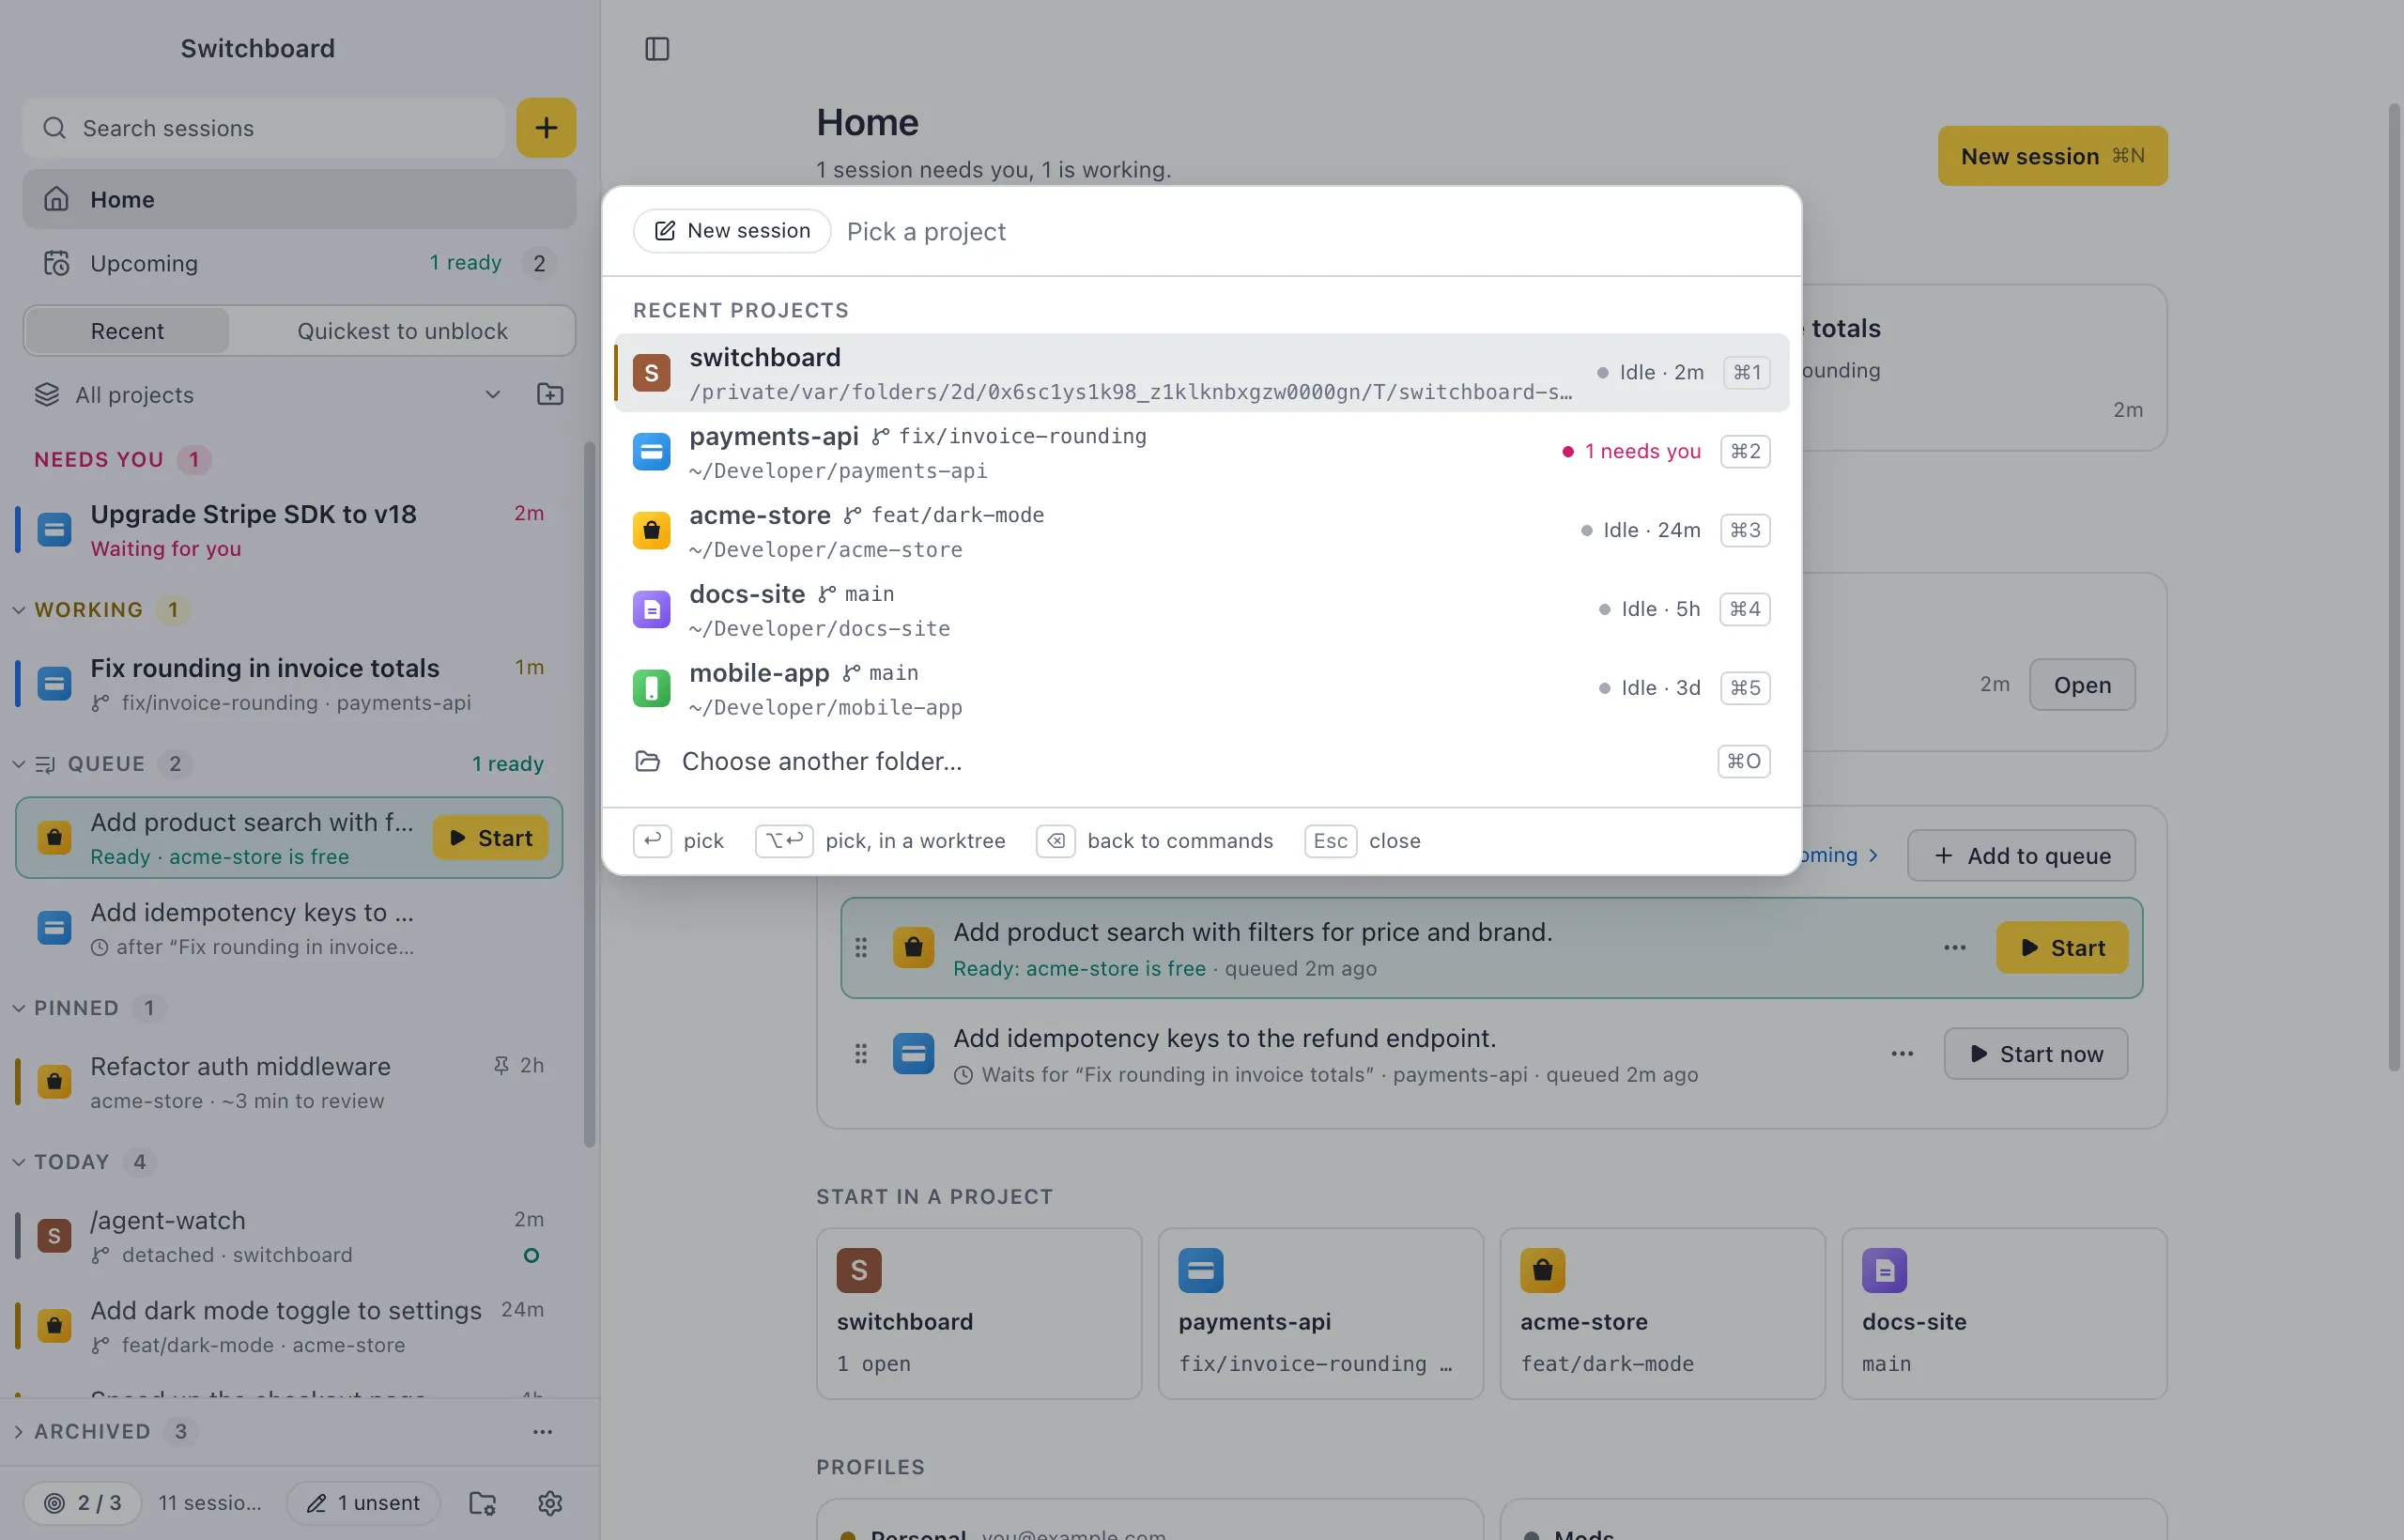2404x1540 pixels.
Task: Open the /agent-watch session
Action: (x=290, y=1237)
